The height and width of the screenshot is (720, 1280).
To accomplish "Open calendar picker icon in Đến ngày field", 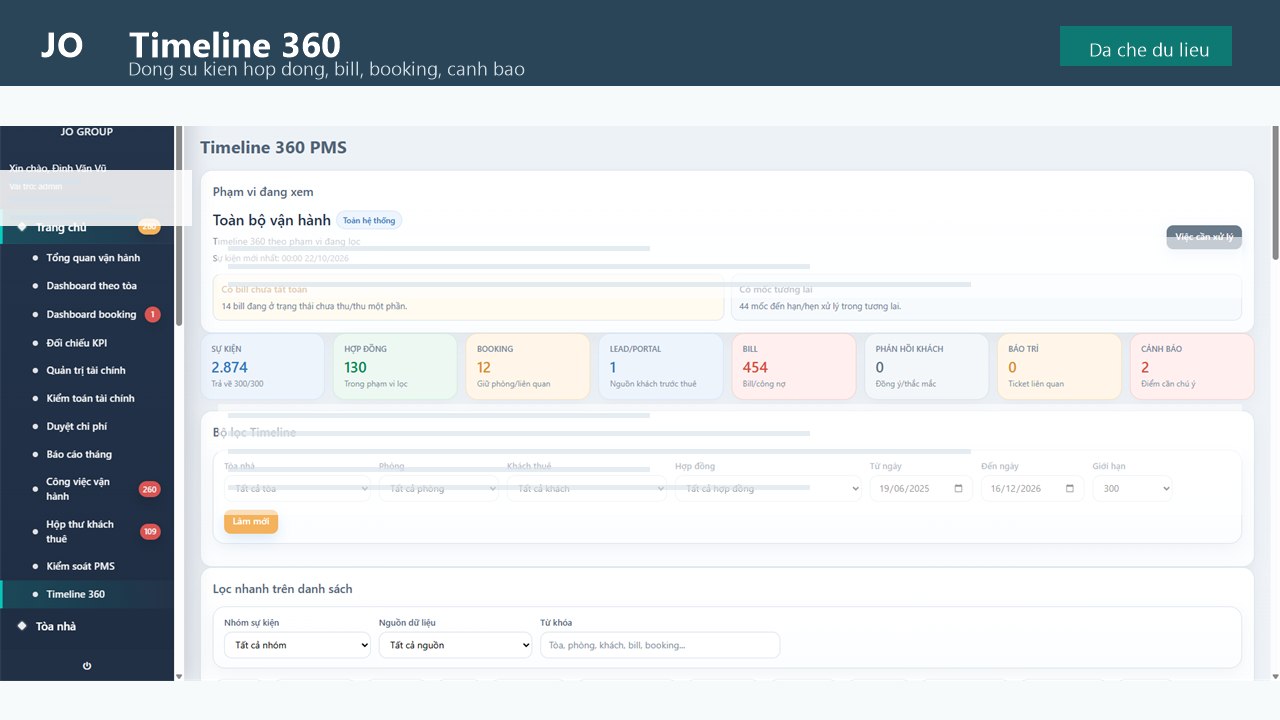I will coord(1070,489).
